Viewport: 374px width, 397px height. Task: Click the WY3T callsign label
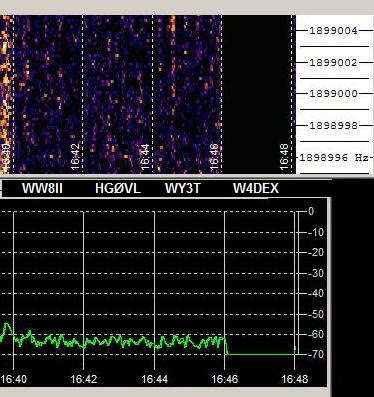tap(183, 189)
